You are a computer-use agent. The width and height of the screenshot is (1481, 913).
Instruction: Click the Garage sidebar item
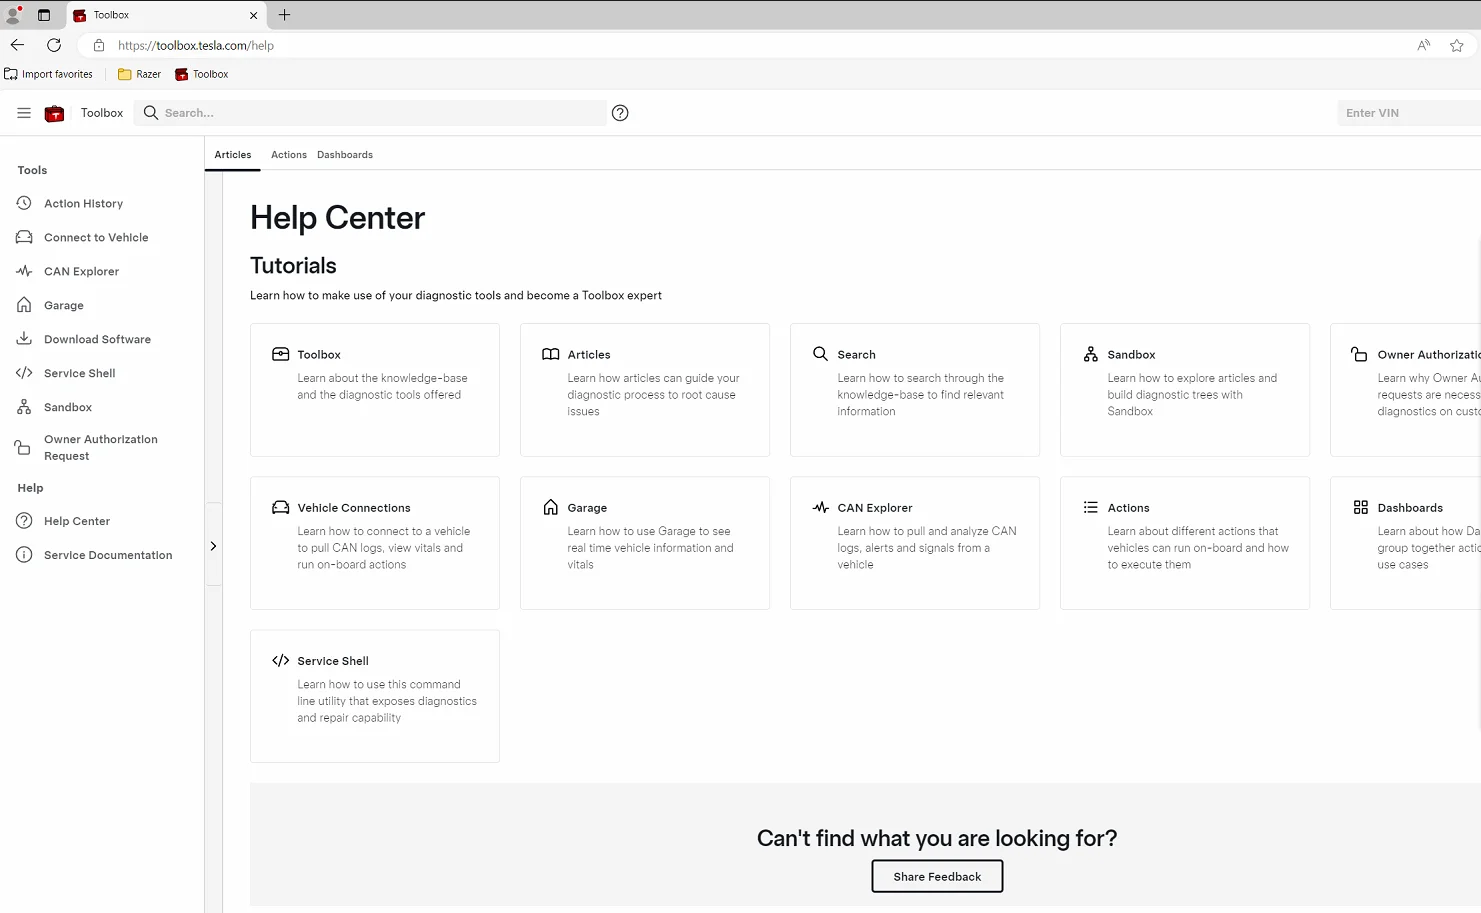pos(63,306)
